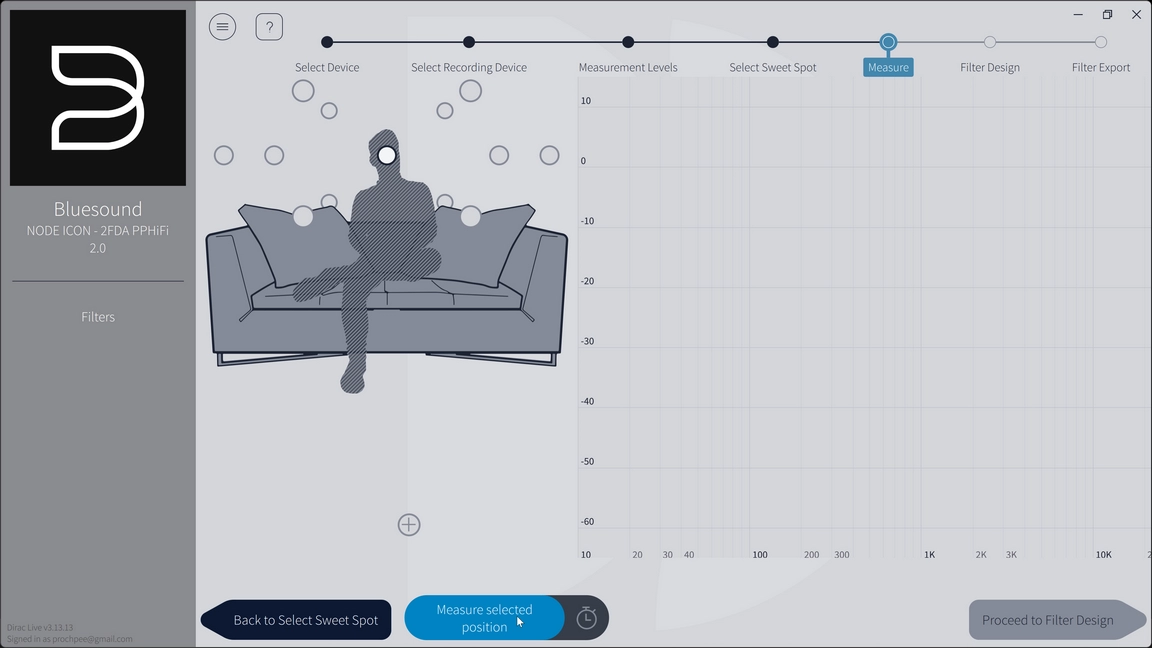Select the highlighted head-center microphone position

[387, 155]
